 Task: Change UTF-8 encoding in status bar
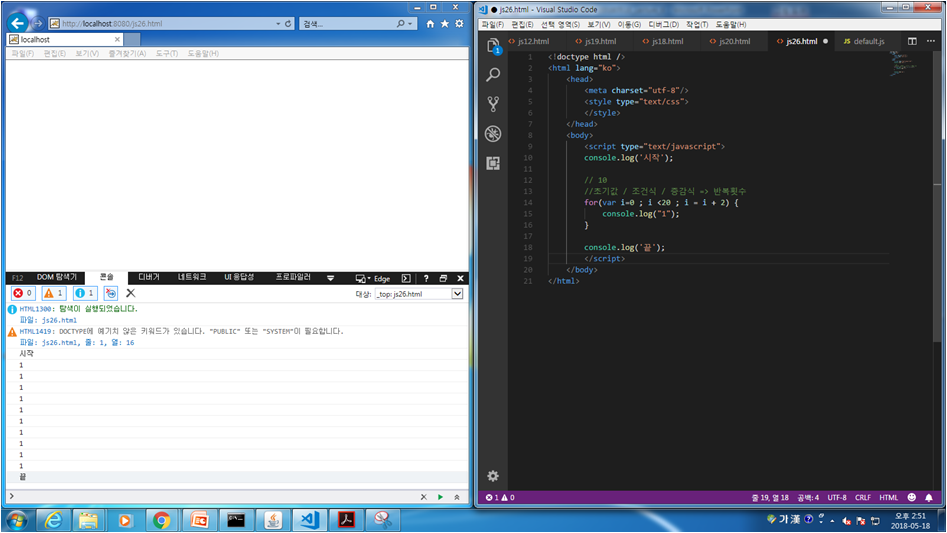pyautogui.click(x=836, y=497)
